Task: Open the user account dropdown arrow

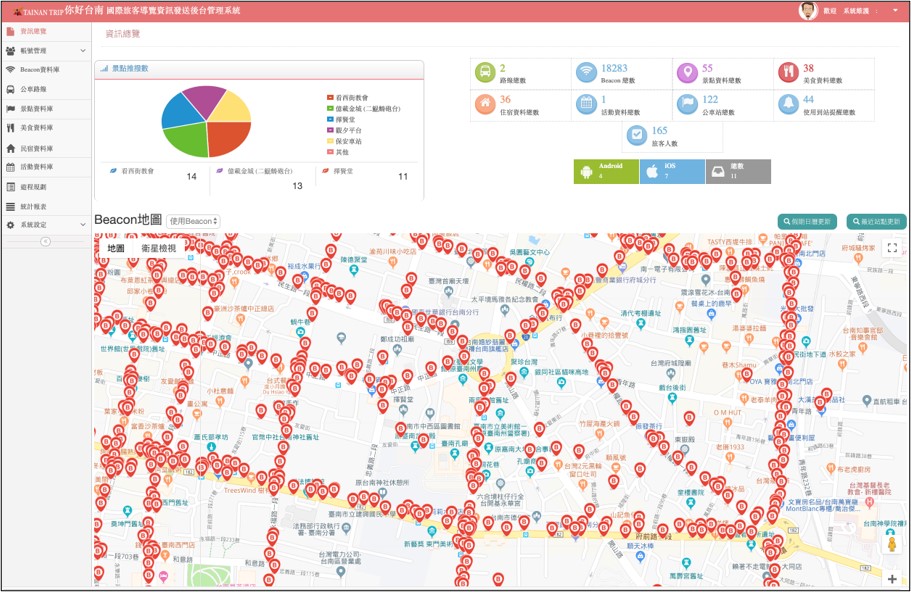Action: (x=895, y=10)
